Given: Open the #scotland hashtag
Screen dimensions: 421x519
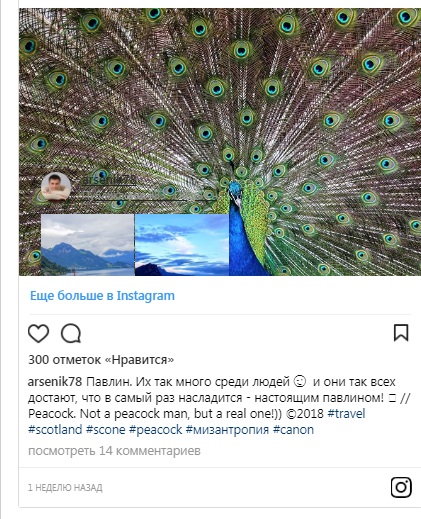Looking at the screenshot, I should (55, 429).
